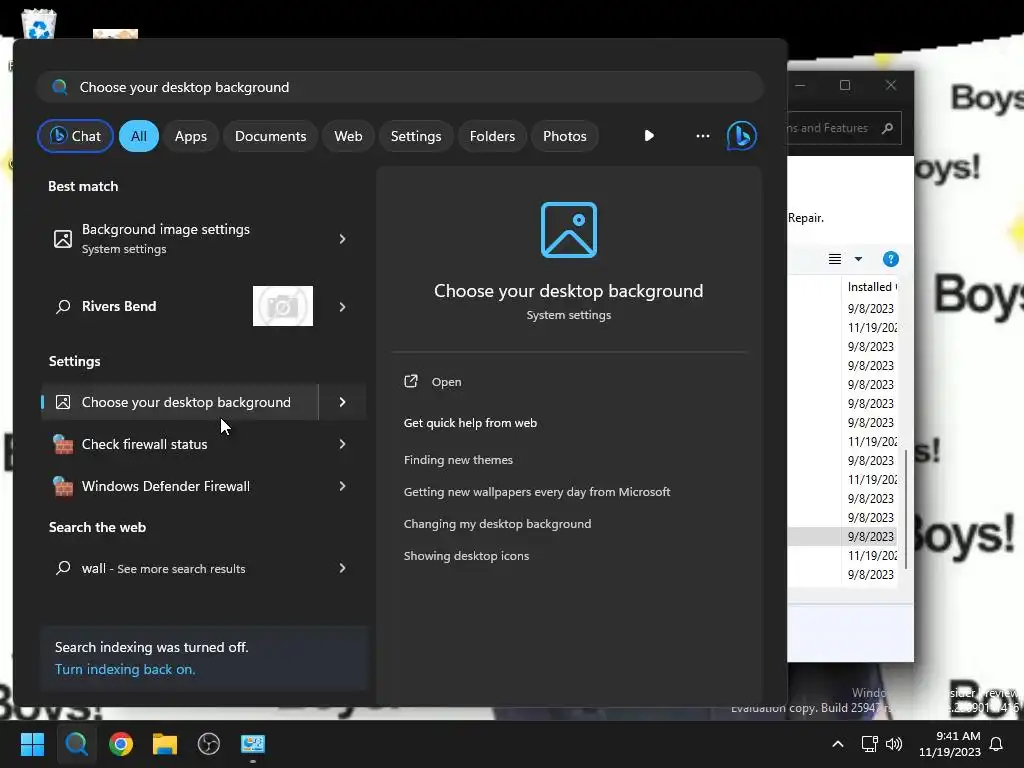Launch Google Chrome from taskbar

click(x=121, y=744)
